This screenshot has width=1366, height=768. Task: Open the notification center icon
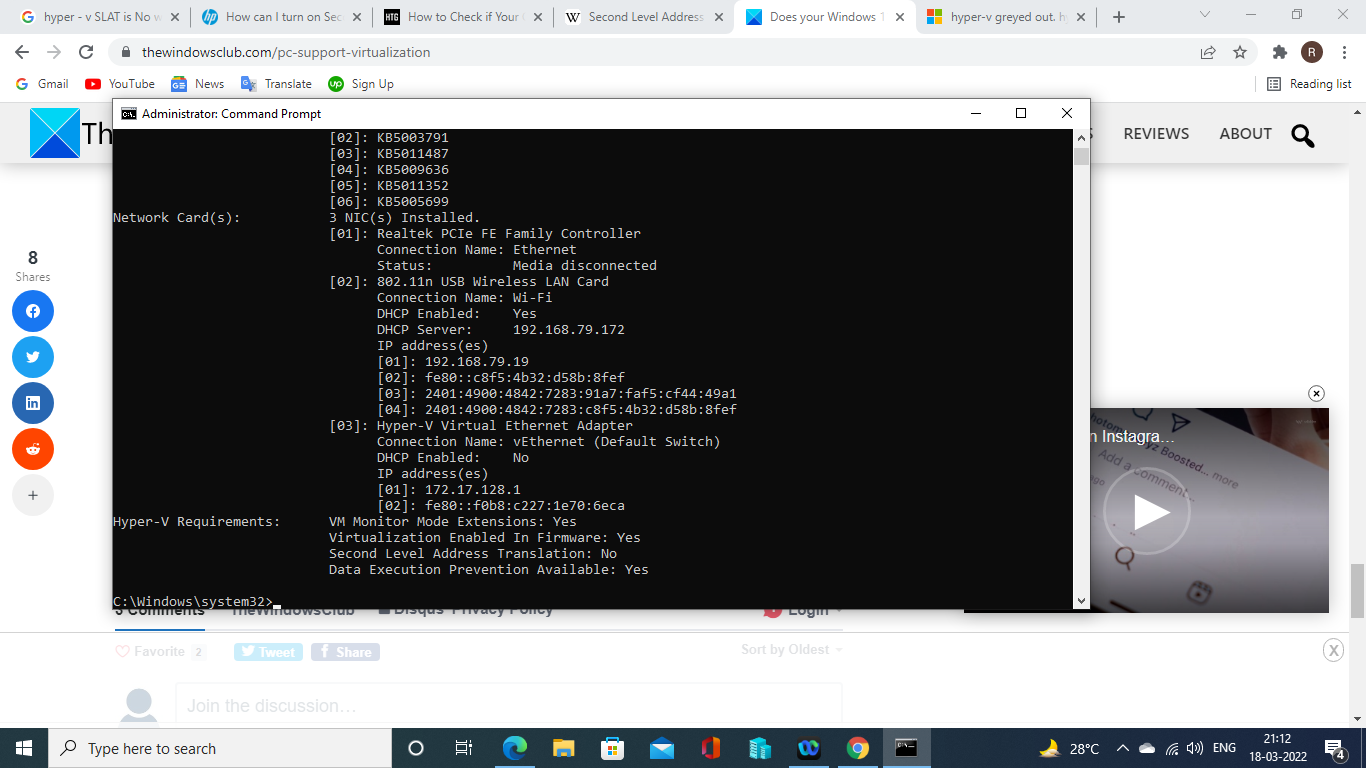coord(1334,748)
